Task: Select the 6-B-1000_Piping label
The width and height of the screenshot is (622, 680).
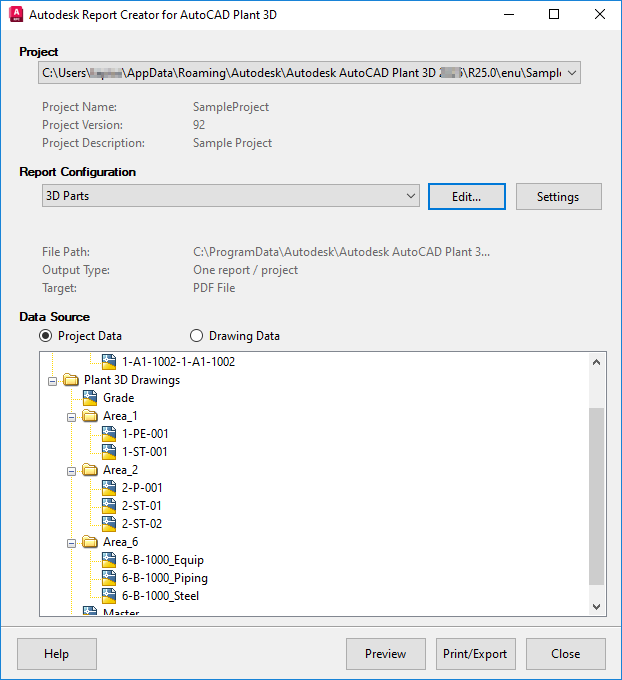Action: tap(165, 578)
